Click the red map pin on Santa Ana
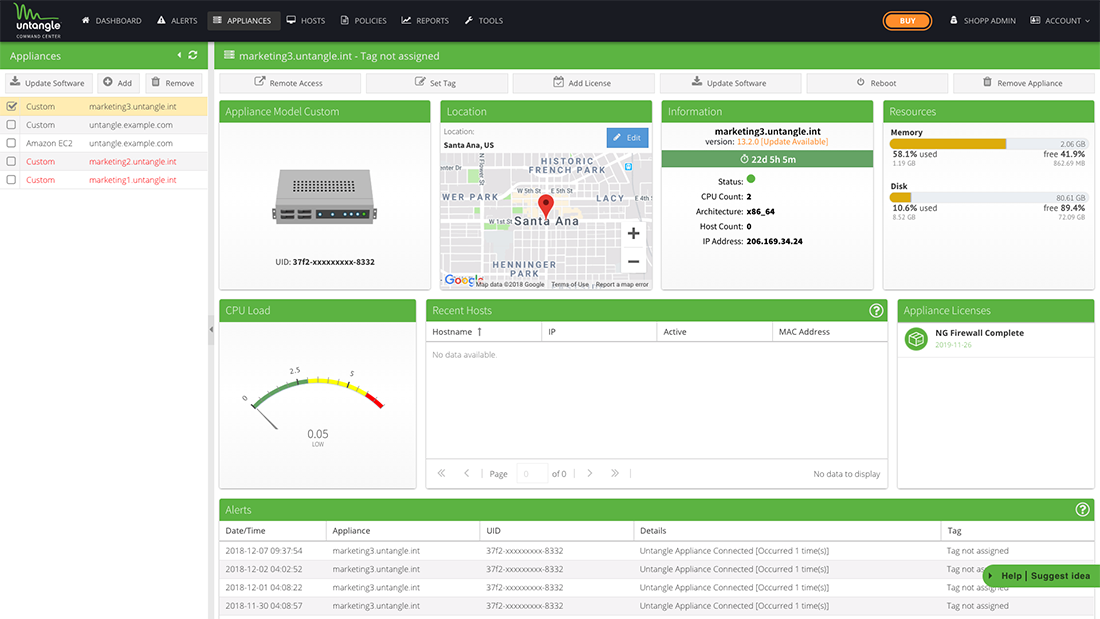This screenshot has height=619, width=1100. [x=546, y=206]
